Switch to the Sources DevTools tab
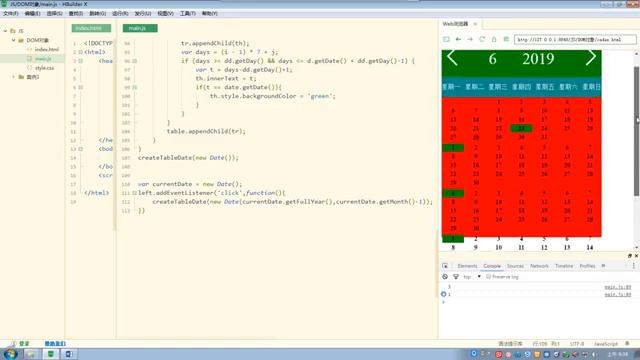 coord(515,266)
